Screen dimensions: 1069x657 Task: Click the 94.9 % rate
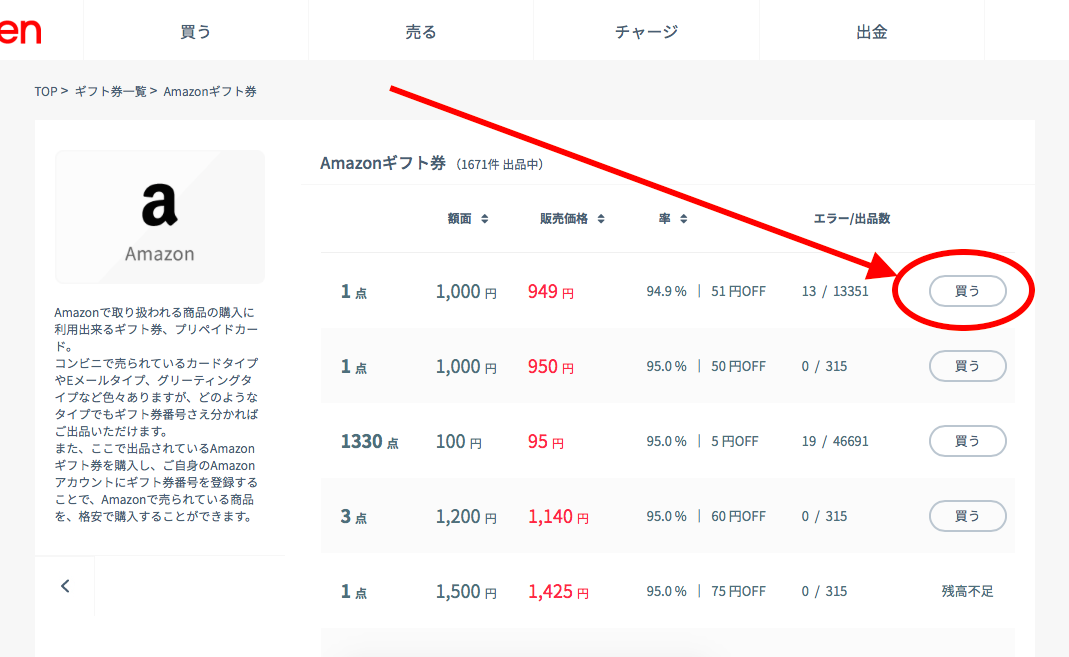click(x=666, y=291)
